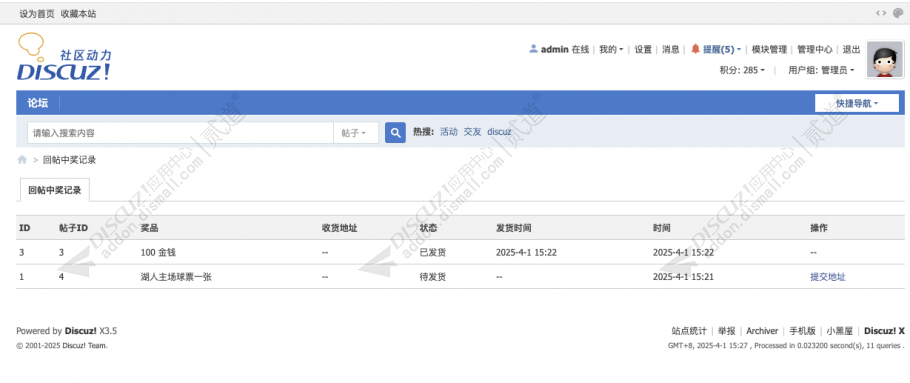Click the 在线 status text

point(580,50)
